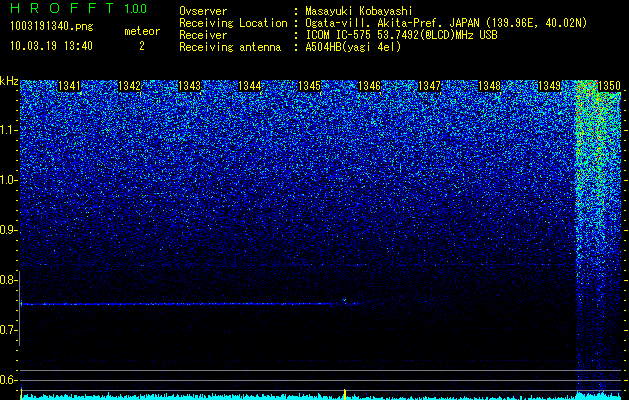The width and height of the screenshot is (629, 400).
Task: Click the cyan signal level strip at bottom
Action: pyautogui.click(x=321, y=396)
